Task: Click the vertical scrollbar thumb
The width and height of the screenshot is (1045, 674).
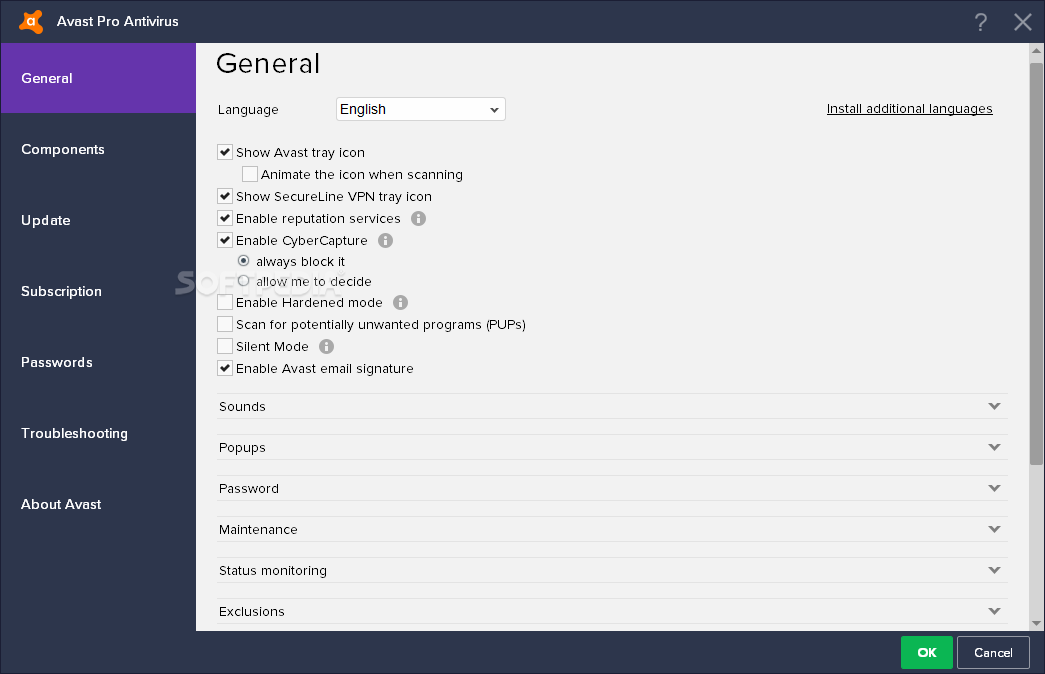Action: click(1036, 264)
